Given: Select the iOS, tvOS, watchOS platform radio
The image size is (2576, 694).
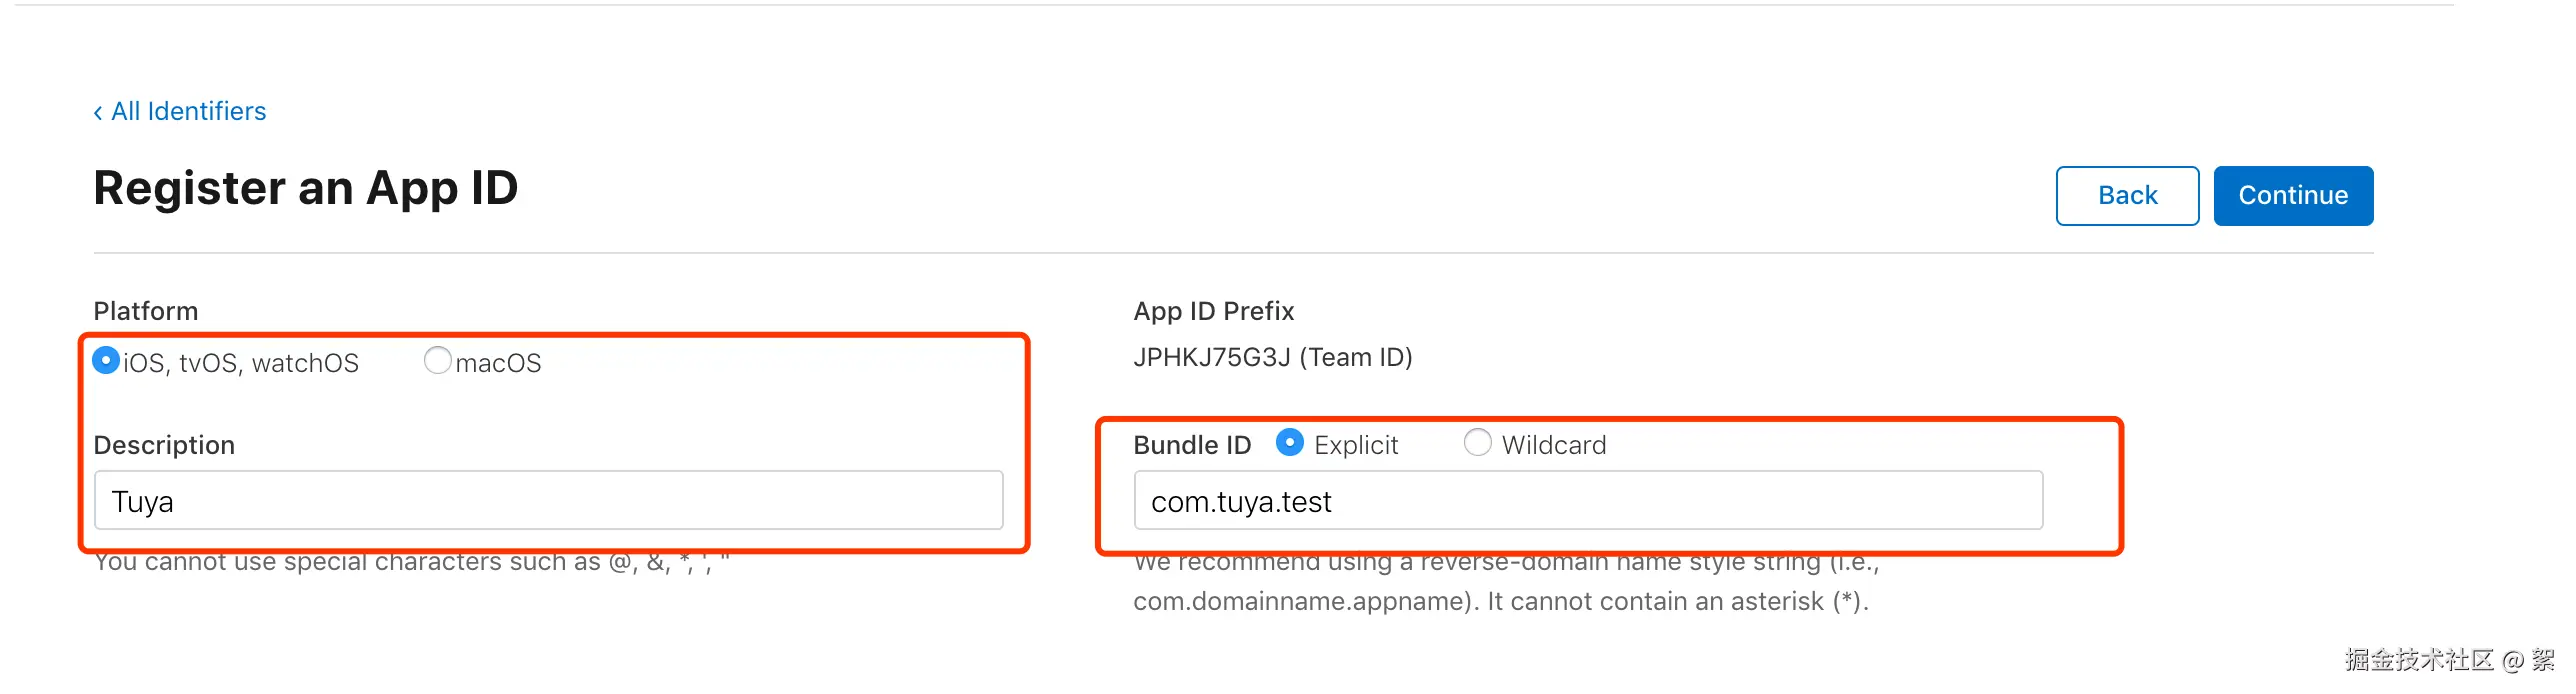Looking at the screenshot, I should pos(106,360).
